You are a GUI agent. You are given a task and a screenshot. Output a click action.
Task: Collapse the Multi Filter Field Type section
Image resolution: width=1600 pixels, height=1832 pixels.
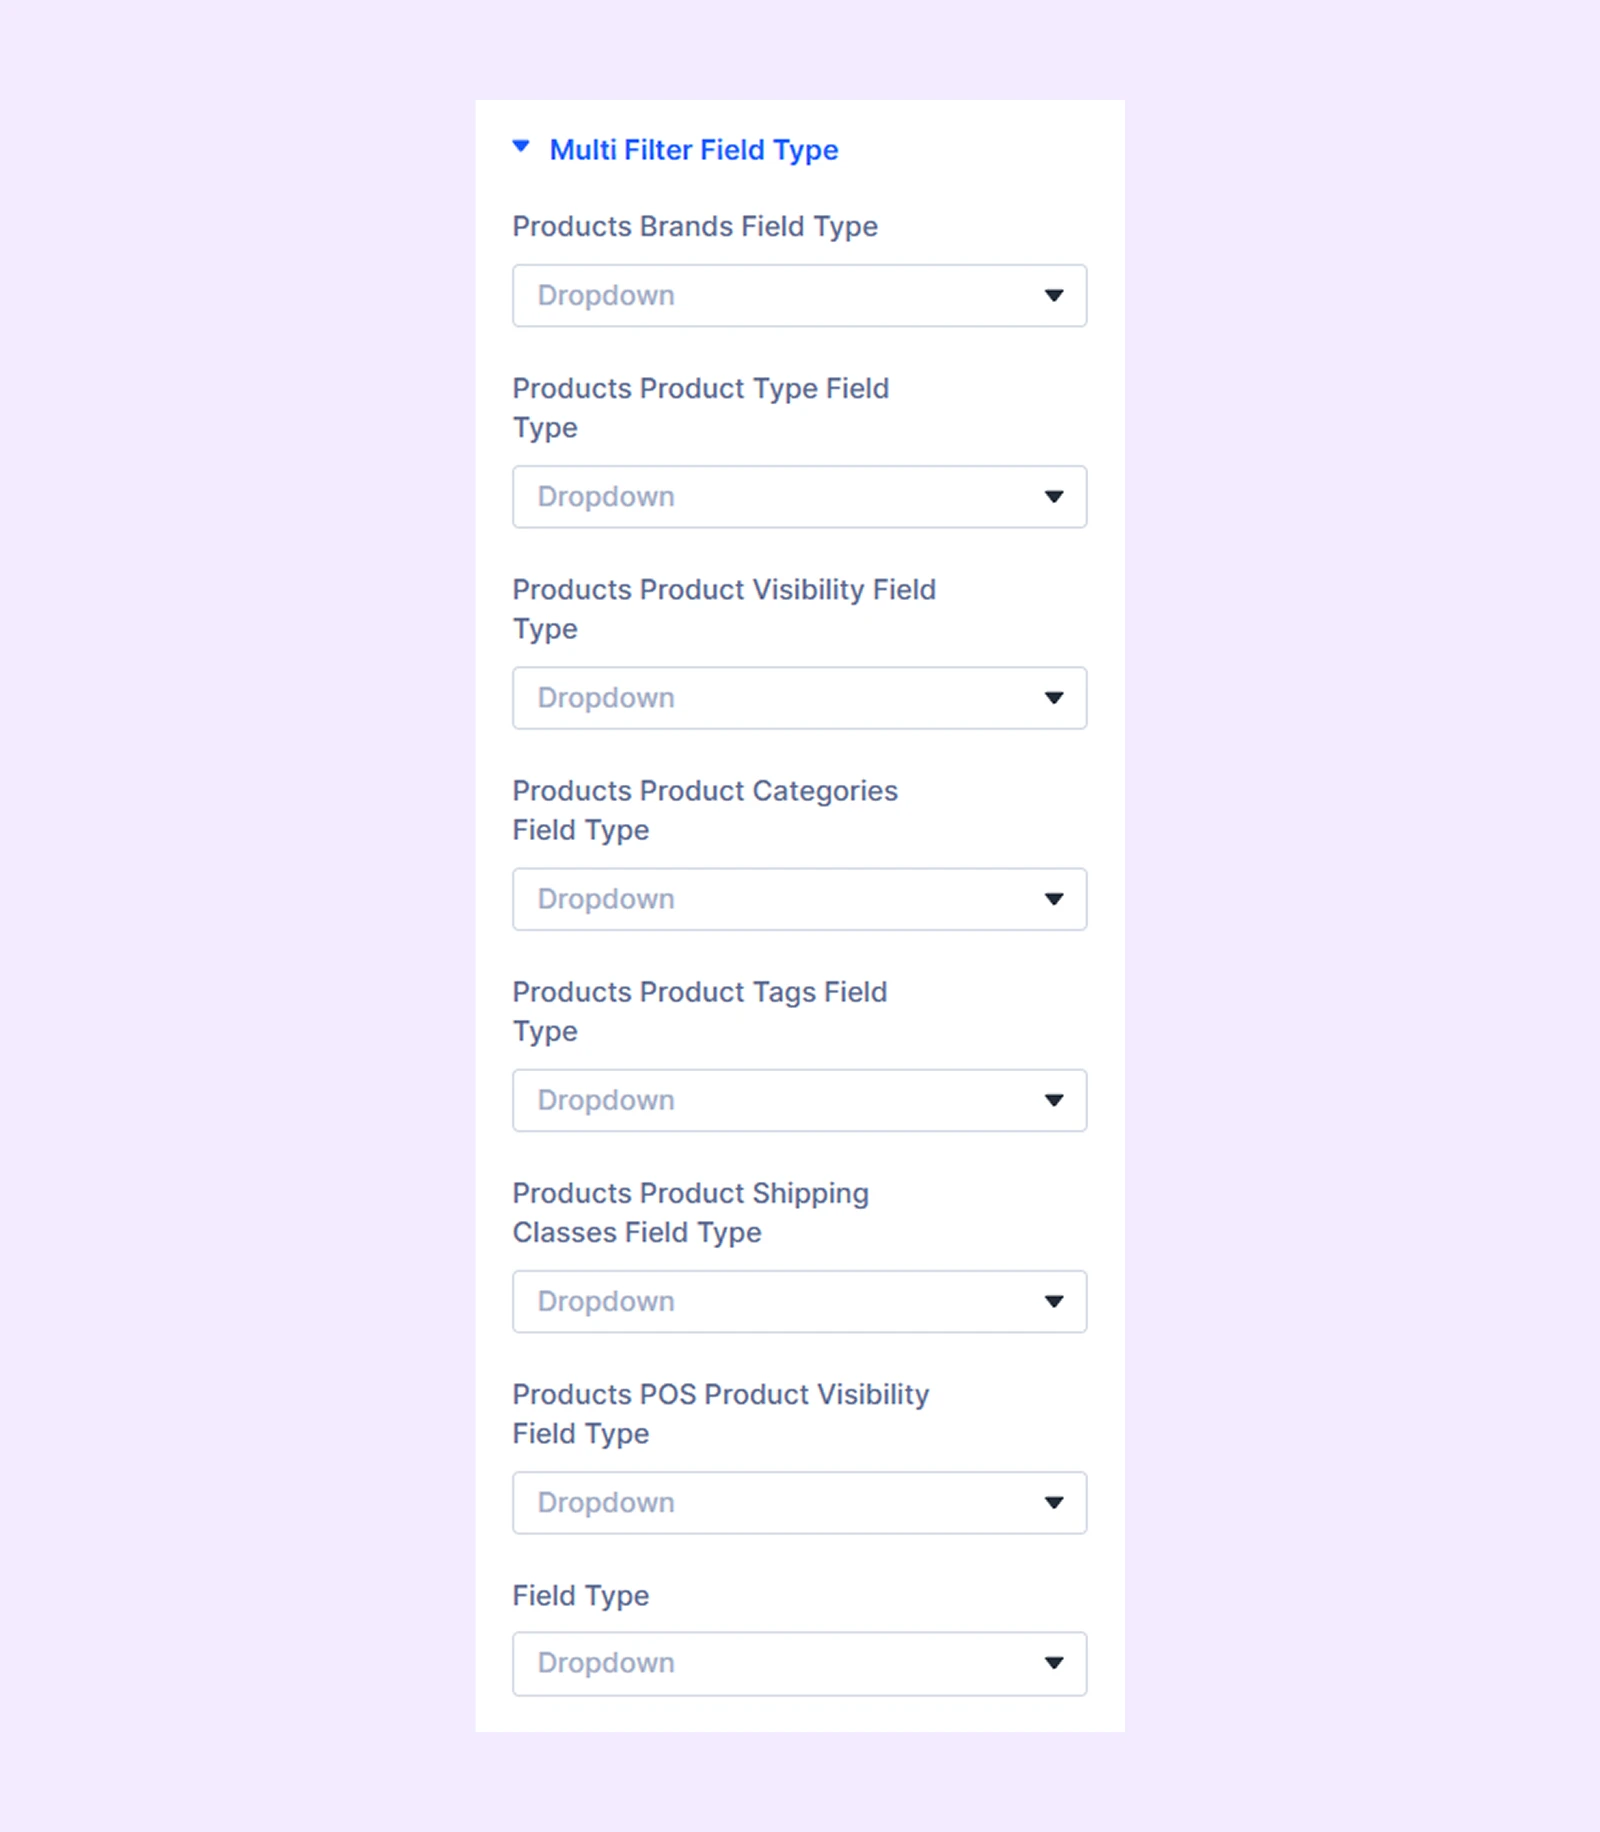[x=521, y=147]
